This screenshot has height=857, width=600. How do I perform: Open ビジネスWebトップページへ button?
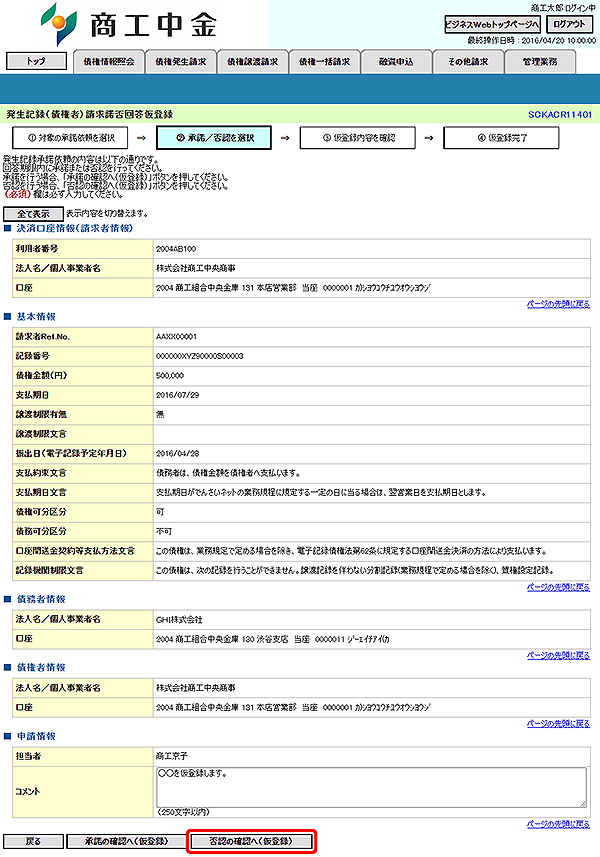tap(492, 24)
